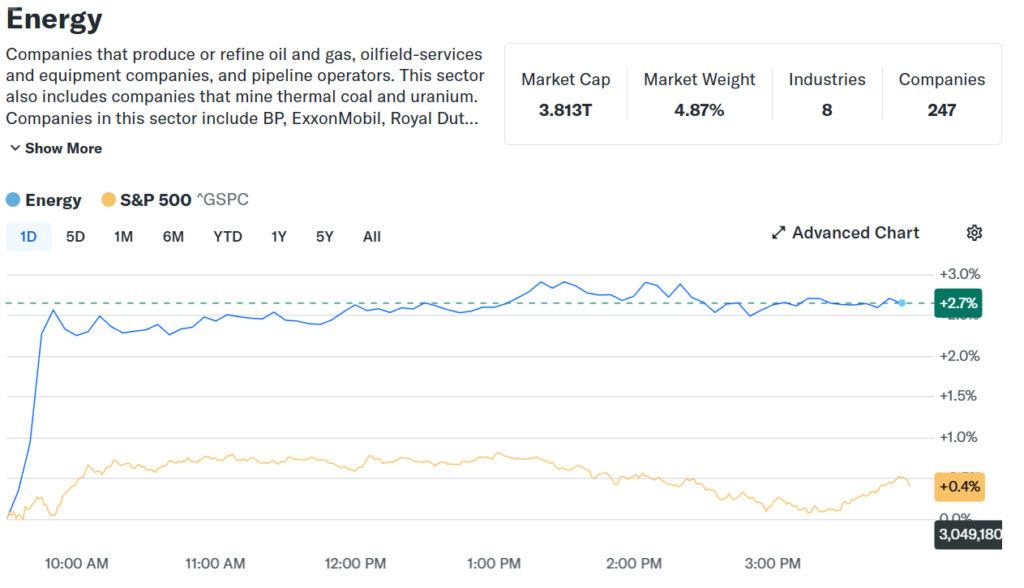This screenshot has height=588, width=1024.
Task: Click the orange +0.4% price badge
Action: coord(960,487)
